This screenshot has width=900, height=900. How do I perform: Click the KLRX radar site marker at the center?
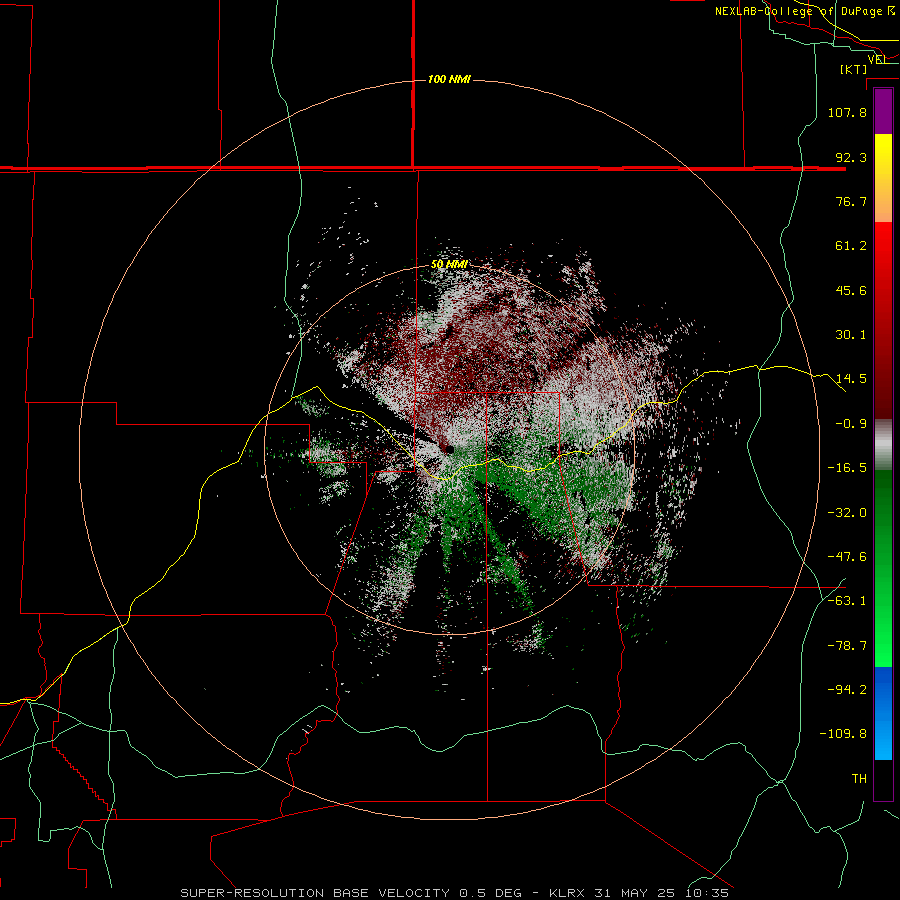[x=448, y=449]
